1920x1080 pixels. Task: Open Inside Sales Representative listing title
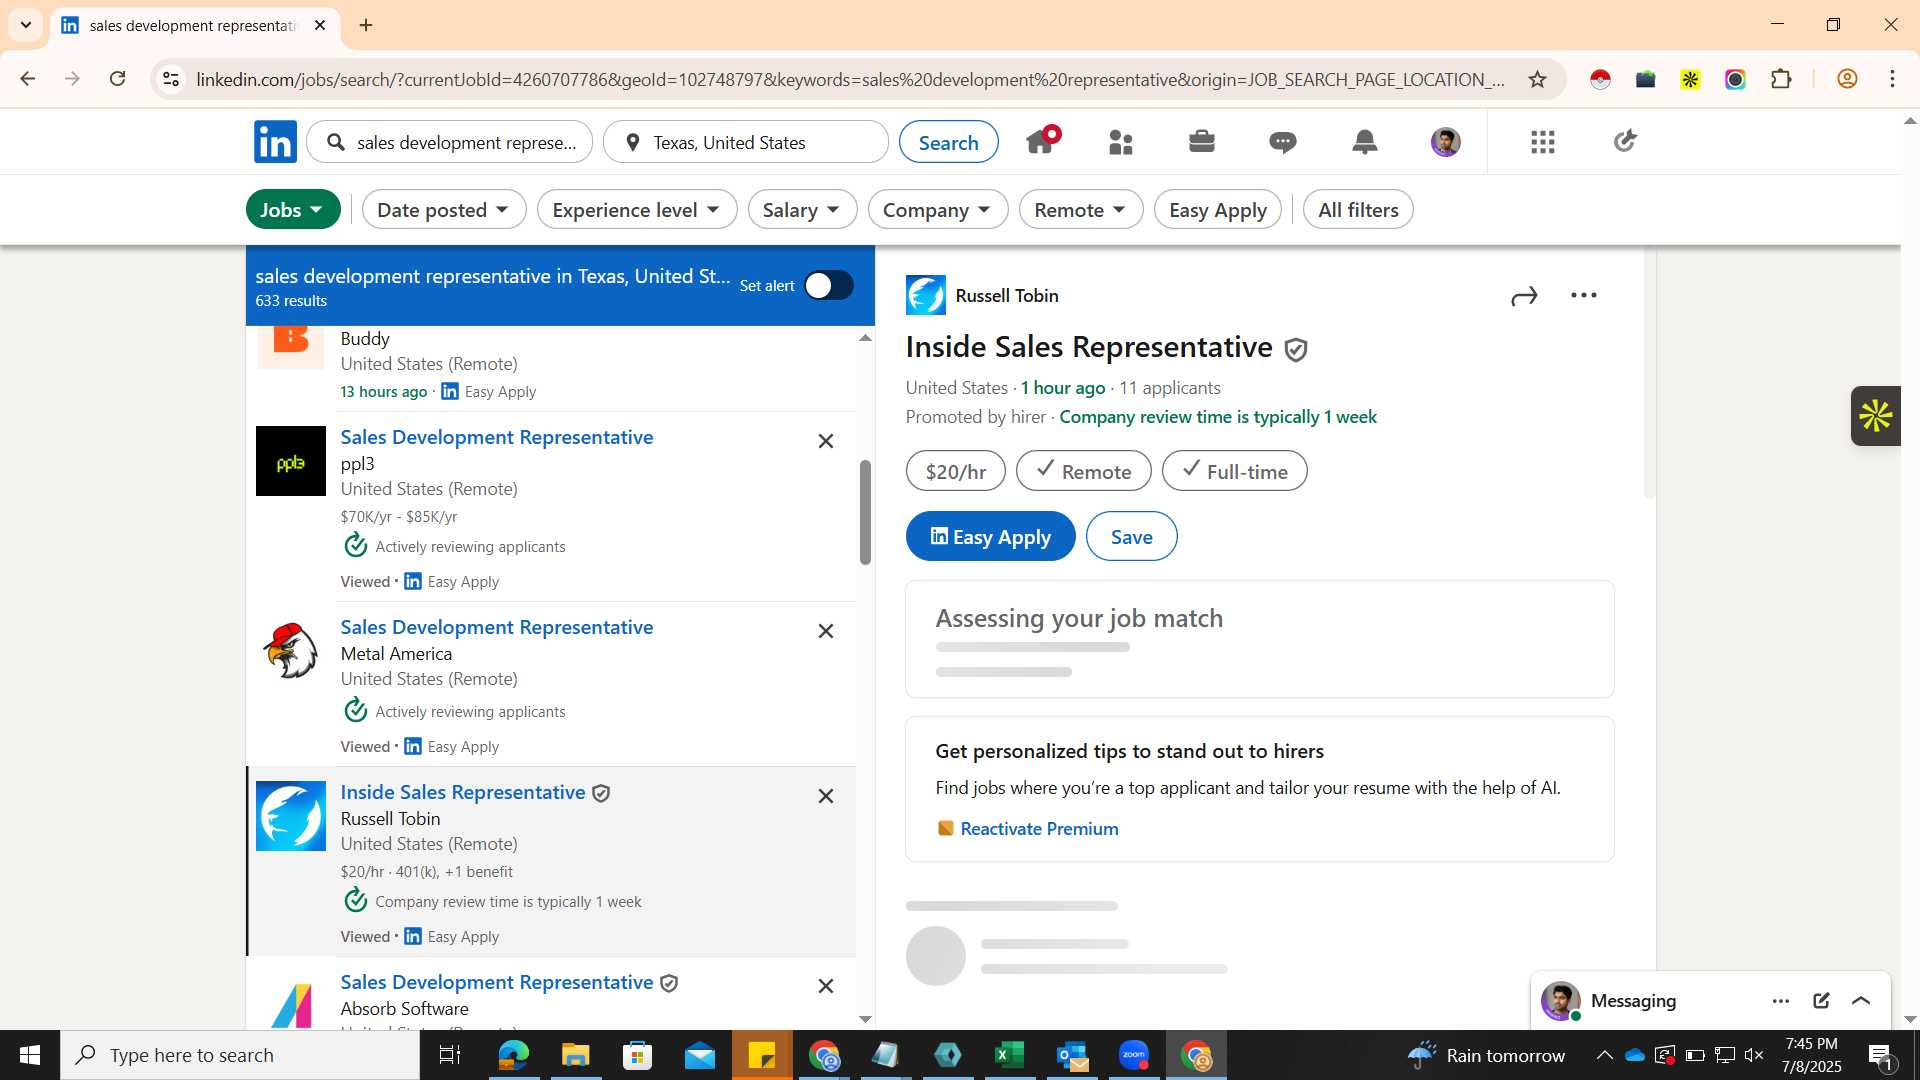tap(463, 792)
